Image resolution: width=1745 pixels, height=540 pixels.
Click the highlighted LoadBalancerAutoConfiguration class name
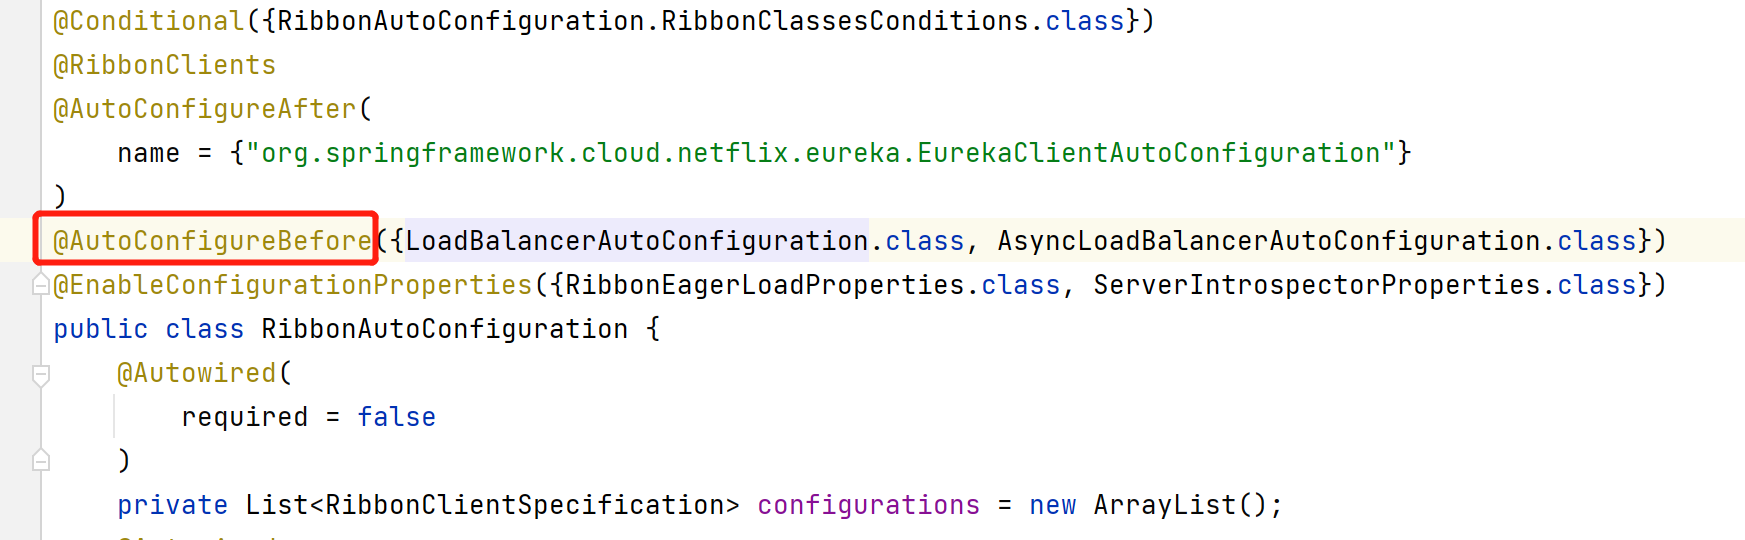tap(637, 241)
